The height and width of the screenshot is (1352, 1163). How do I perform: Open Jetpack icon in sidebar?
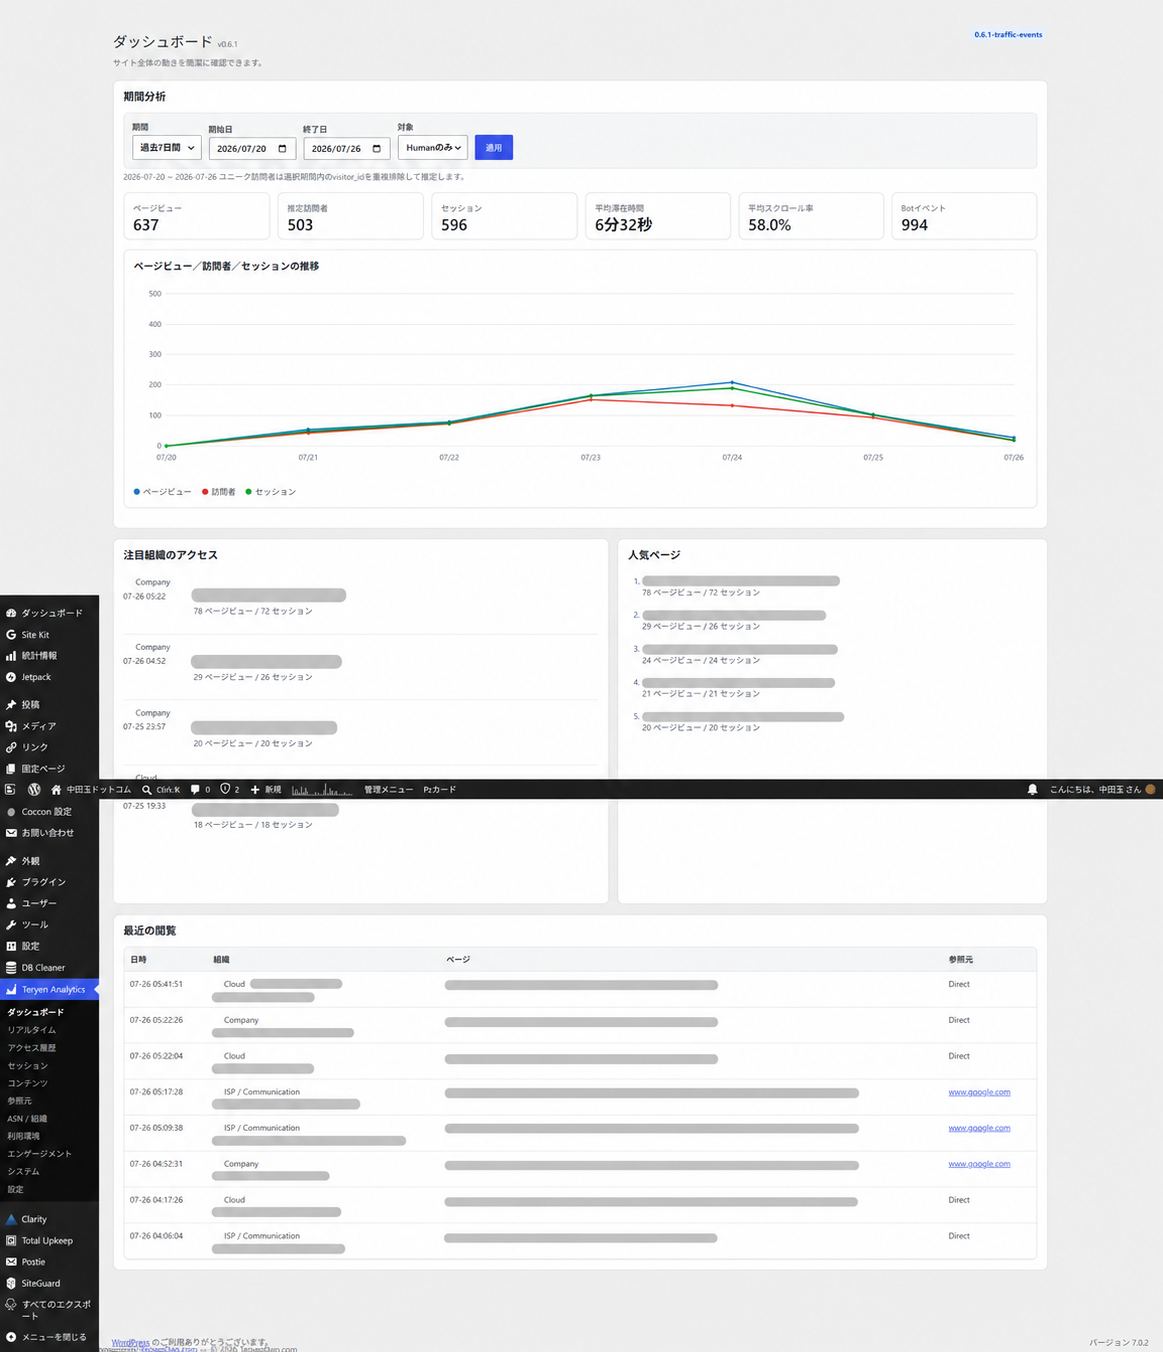[11, 677]
